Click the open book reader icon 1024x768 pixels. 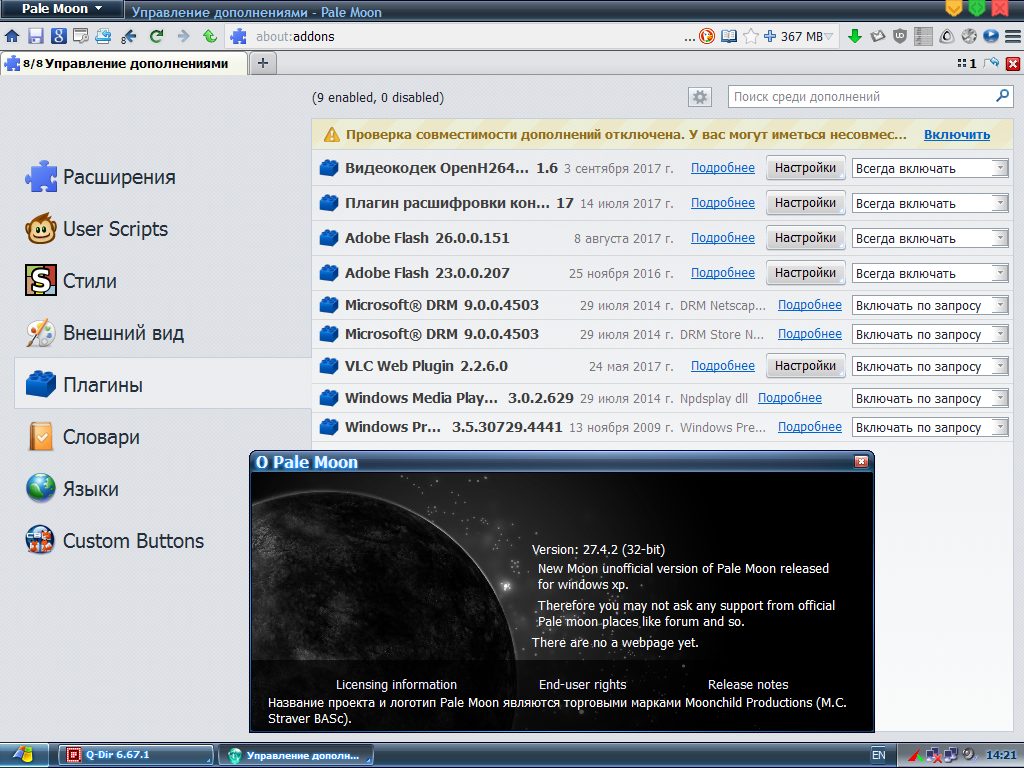point(729,36)
